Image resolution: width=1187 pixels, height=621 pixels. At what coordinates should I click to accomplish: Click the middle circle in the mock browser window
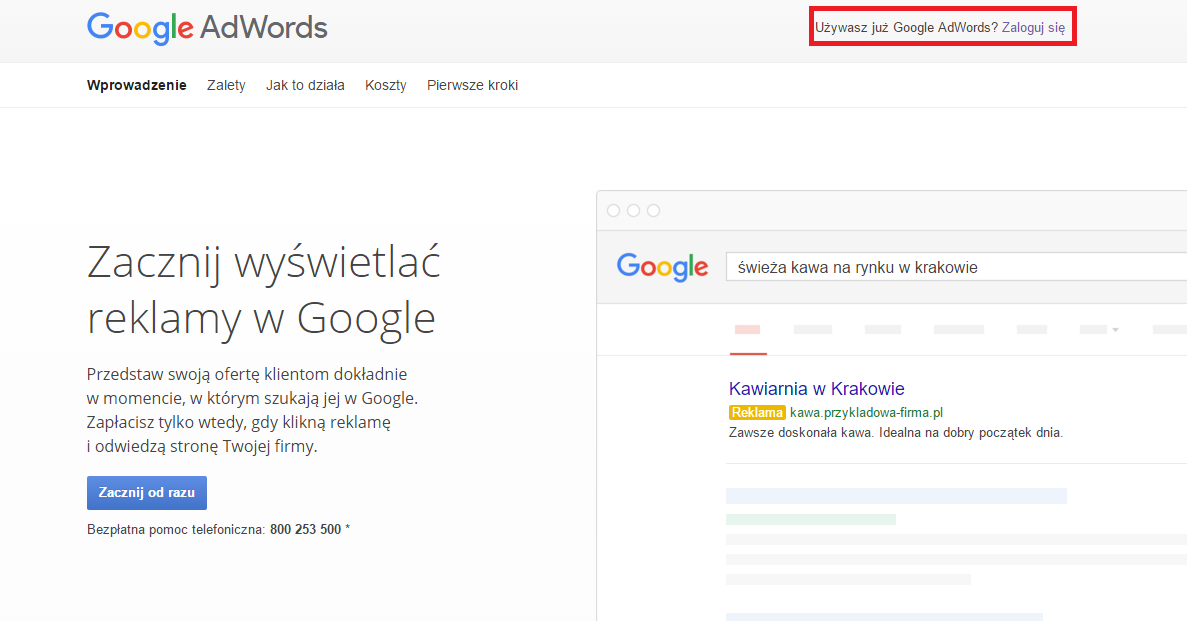633,210
